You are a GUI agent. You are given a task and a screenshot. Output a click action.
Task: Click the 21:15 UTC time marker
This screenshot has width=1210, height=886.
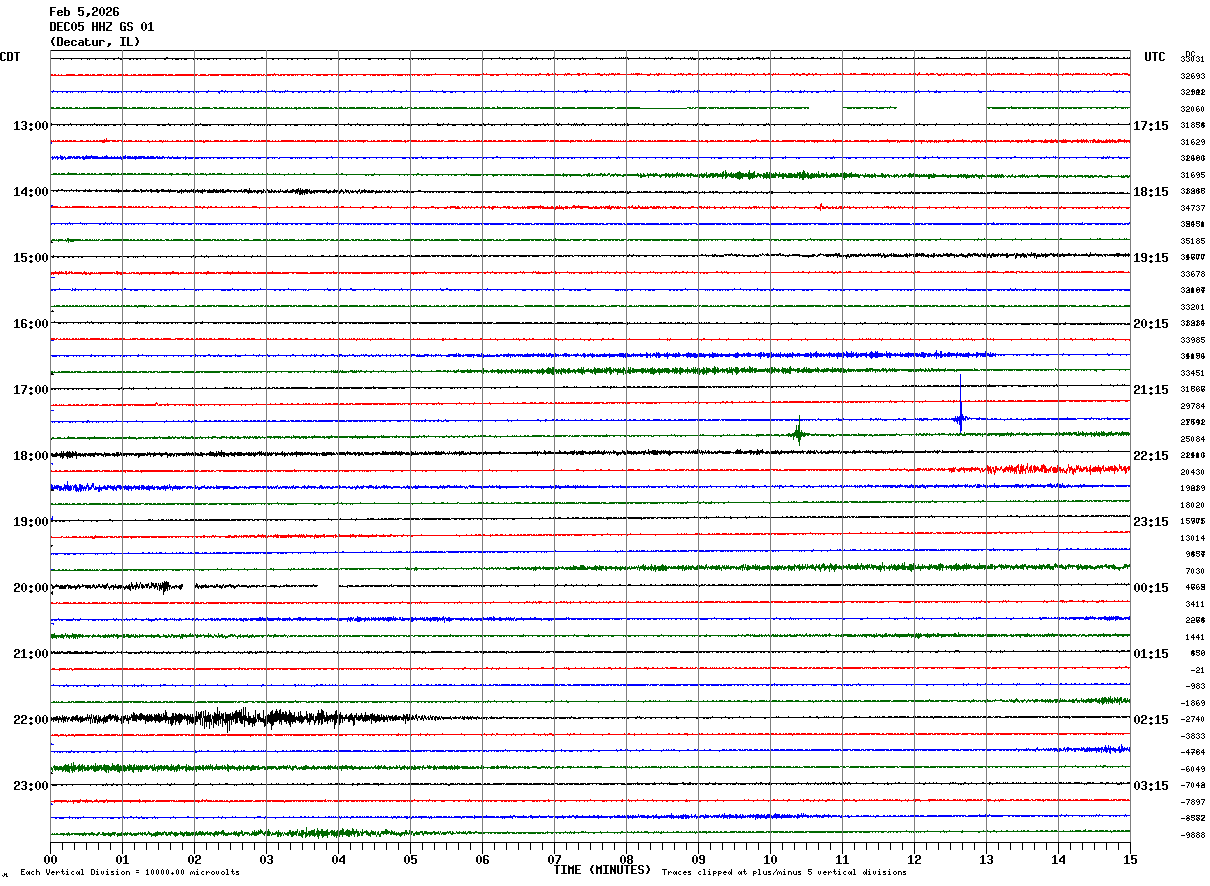coord(1150,390)
